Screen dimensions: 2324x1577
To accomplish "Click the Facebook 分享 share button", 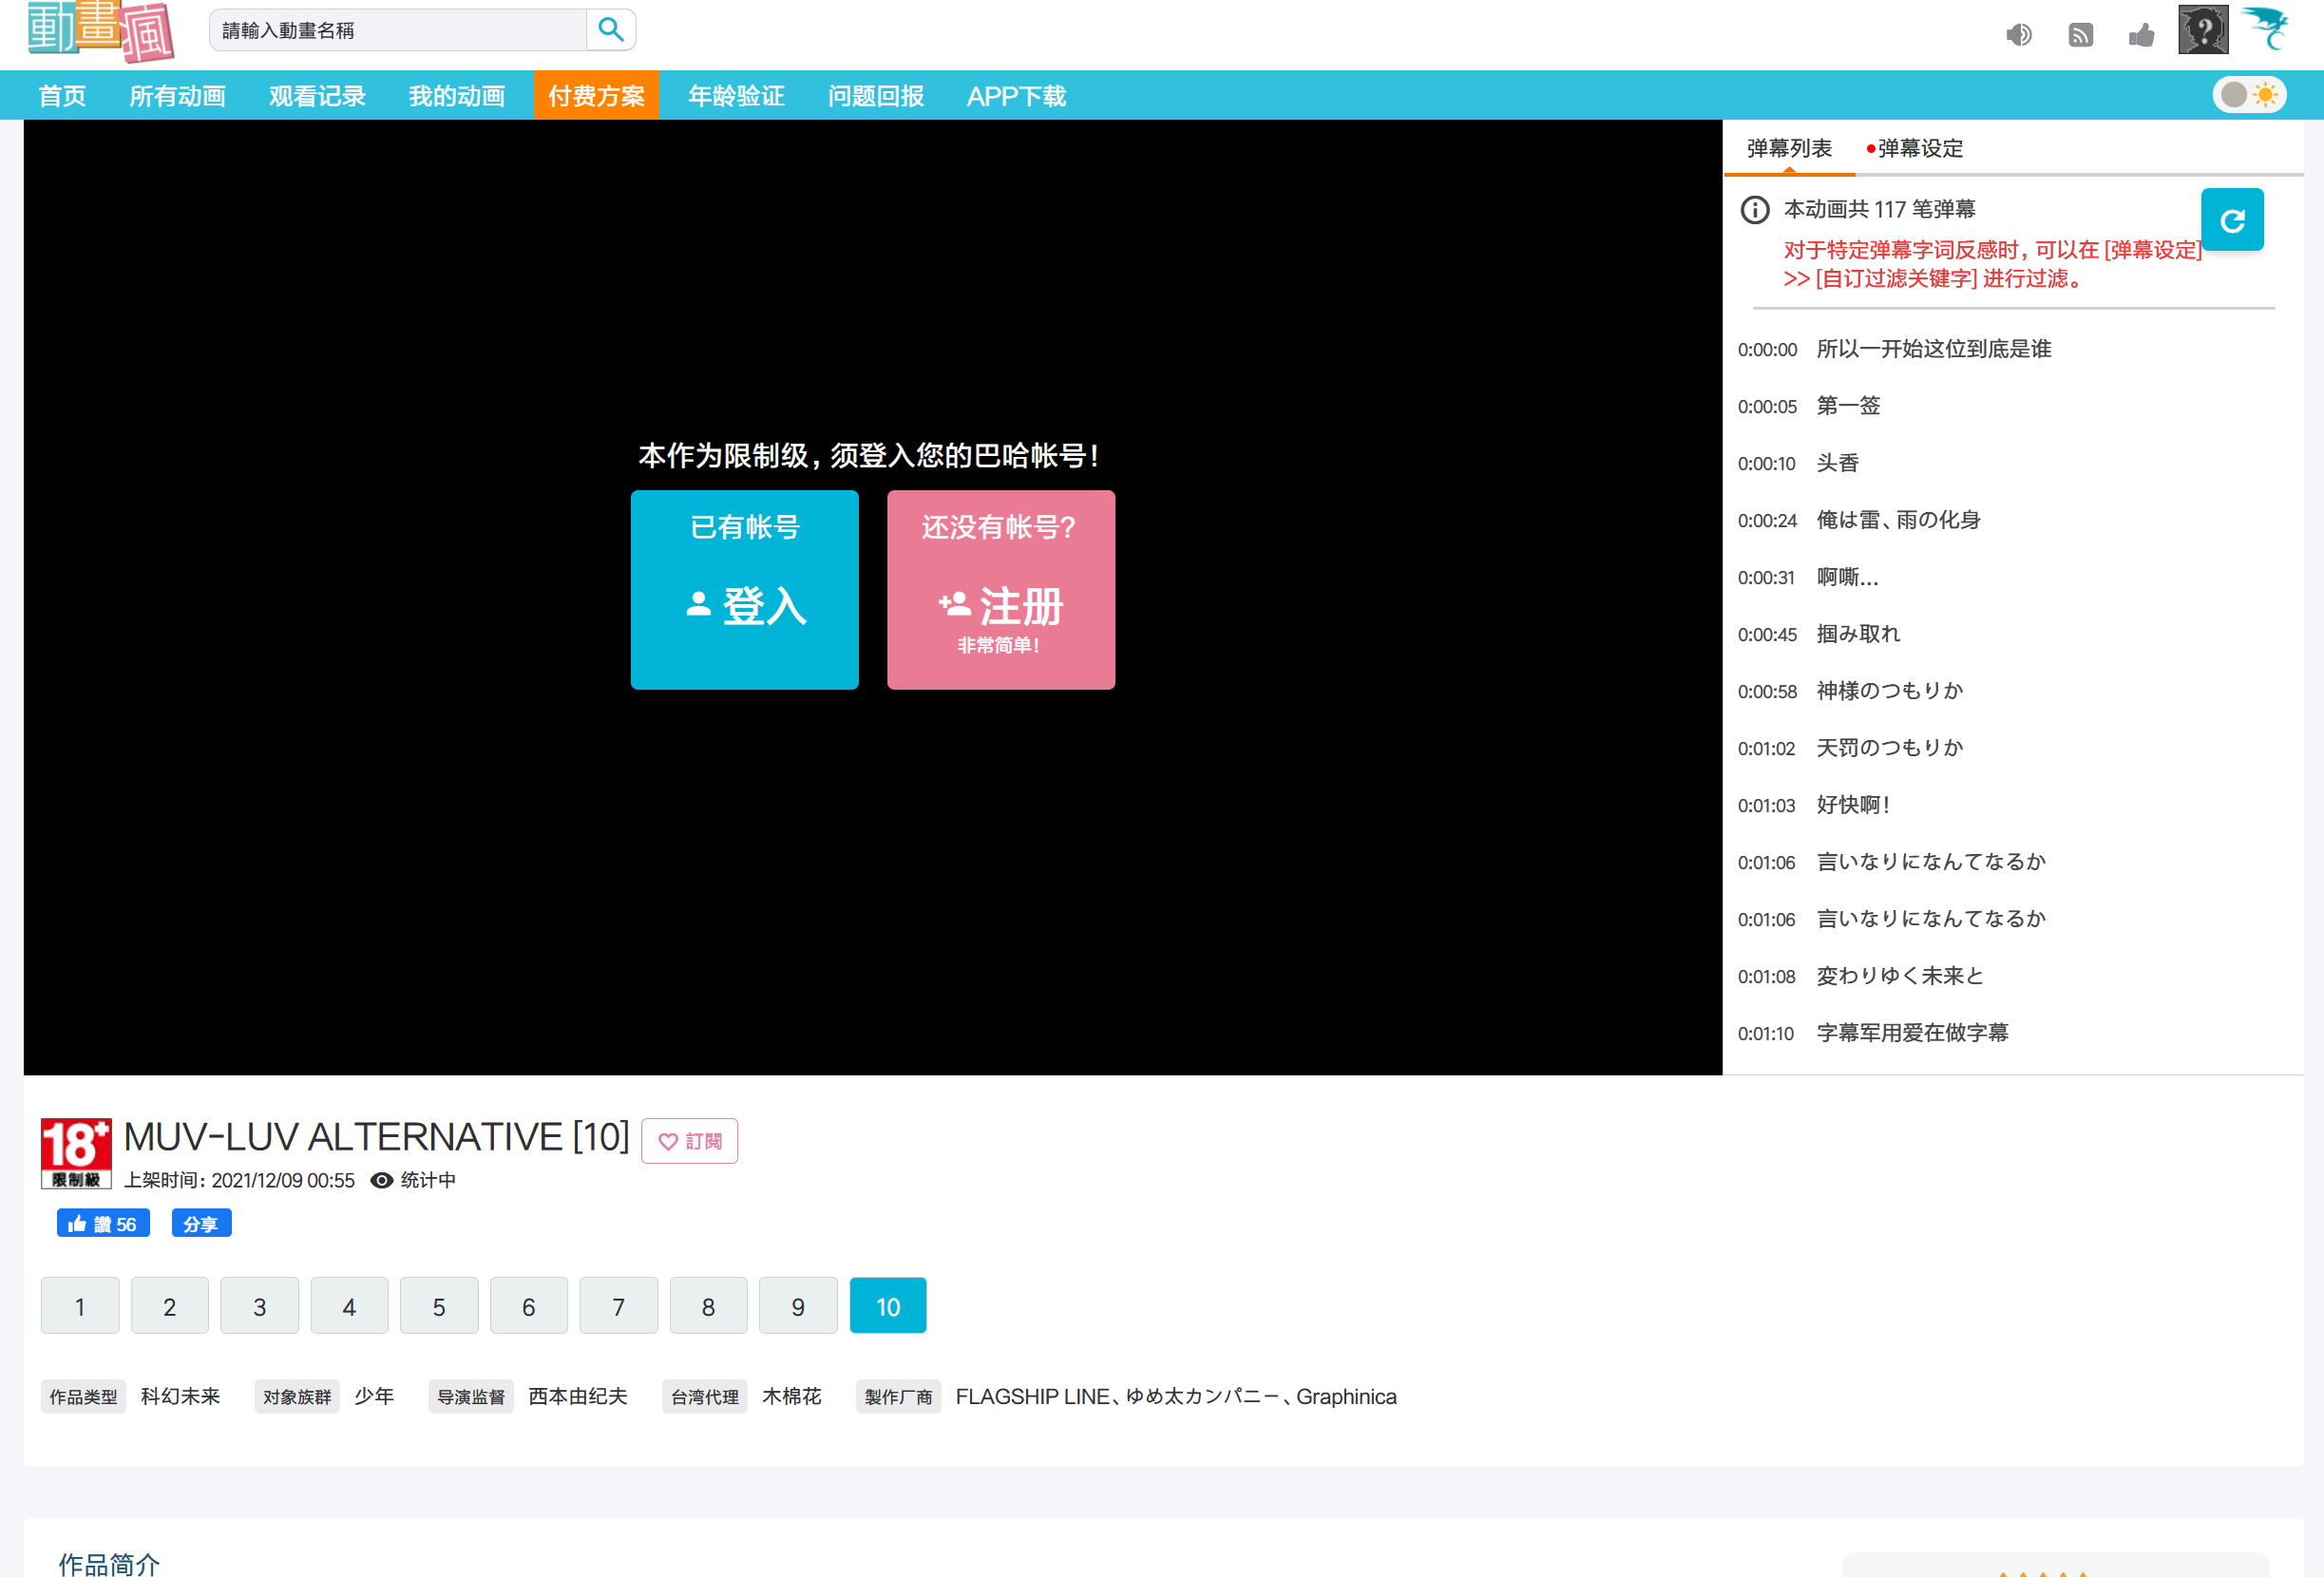I will (x=201, y=1223).
